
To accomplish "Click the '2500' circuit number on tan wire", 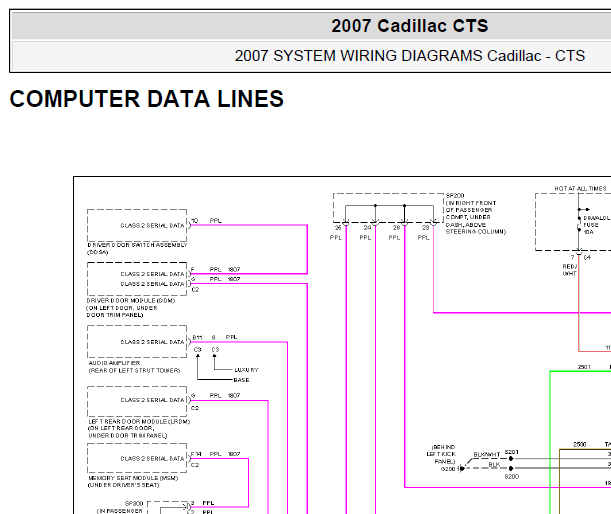I will pos(579,444).
